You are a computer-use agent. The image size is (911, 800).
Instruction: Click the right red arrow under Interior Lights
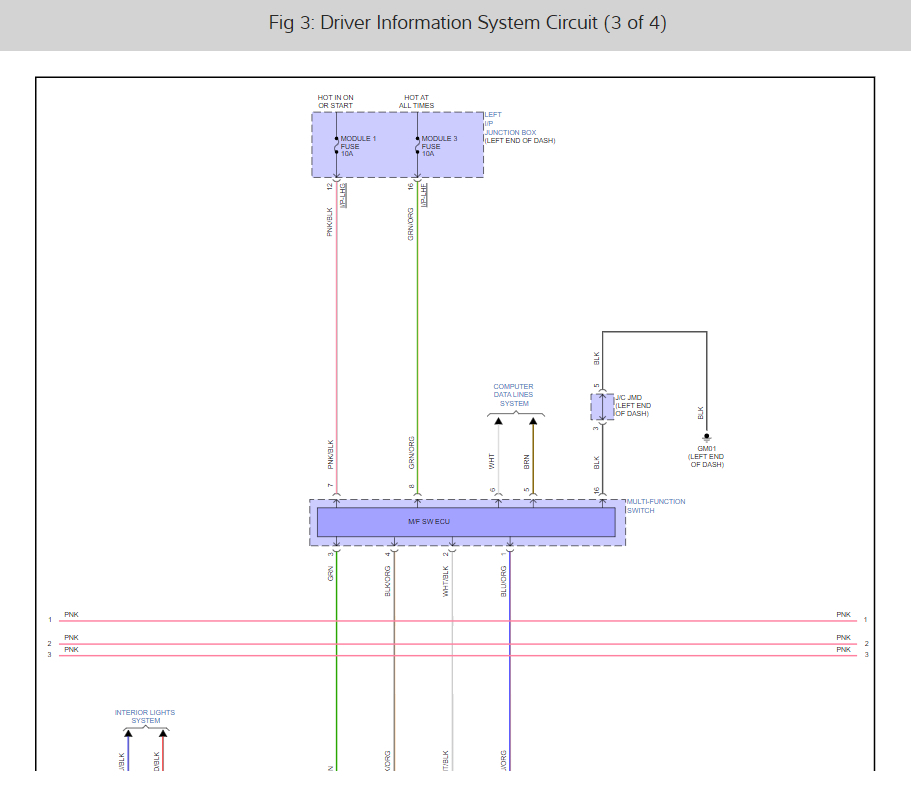[x=163, y=734]
